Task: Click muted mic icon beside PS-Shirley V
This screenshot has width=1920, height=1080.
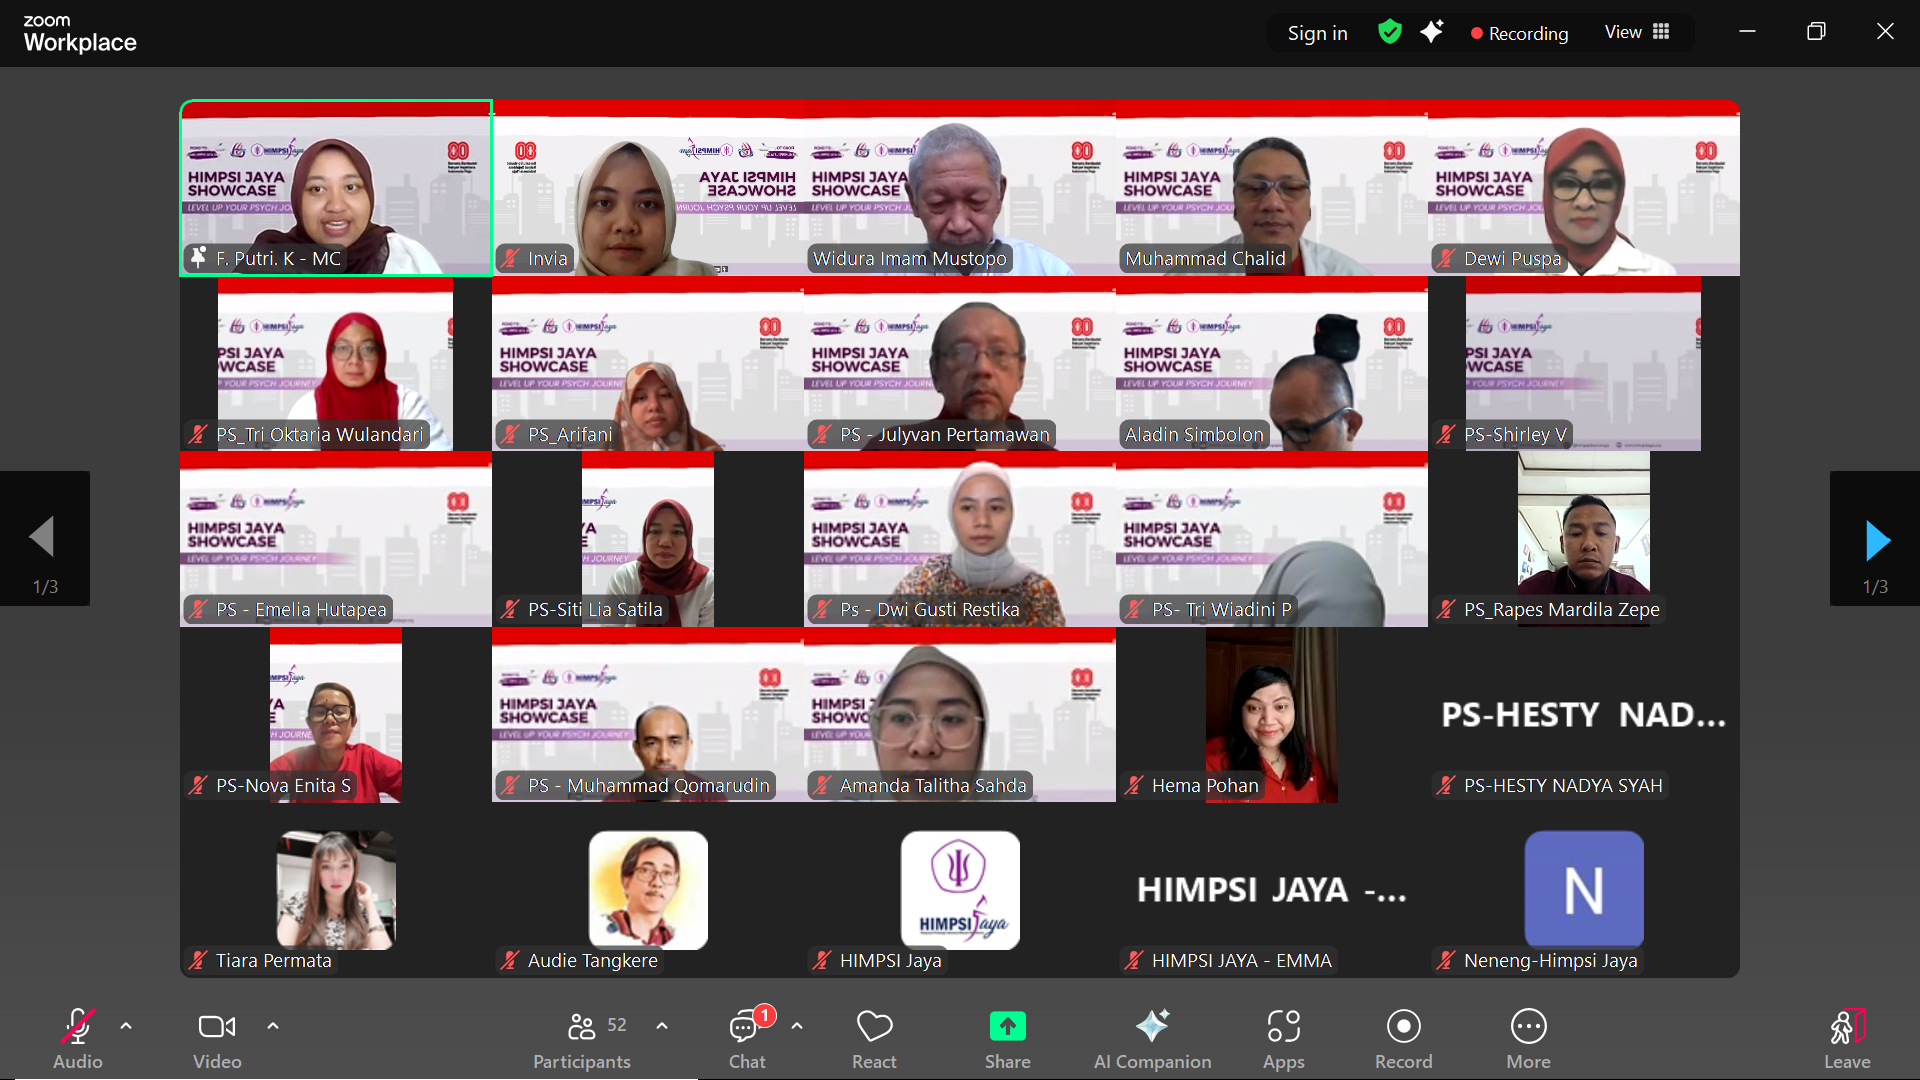Action: click(1446, 434)
